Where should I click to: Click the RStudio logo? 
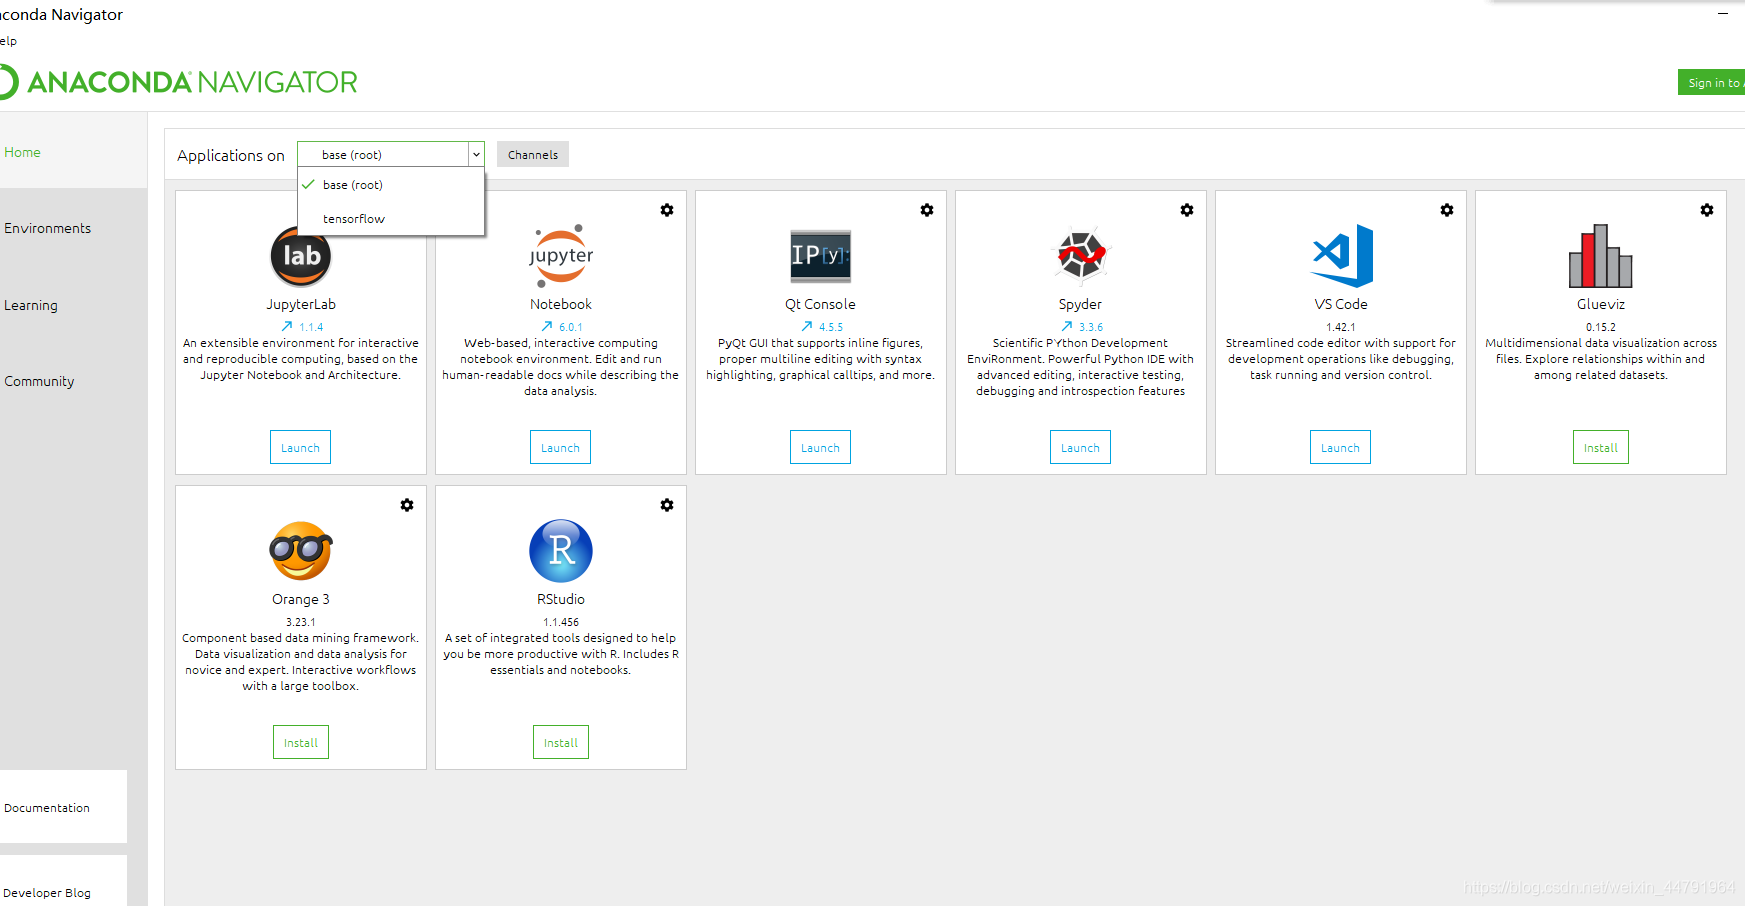coord(561,551)
